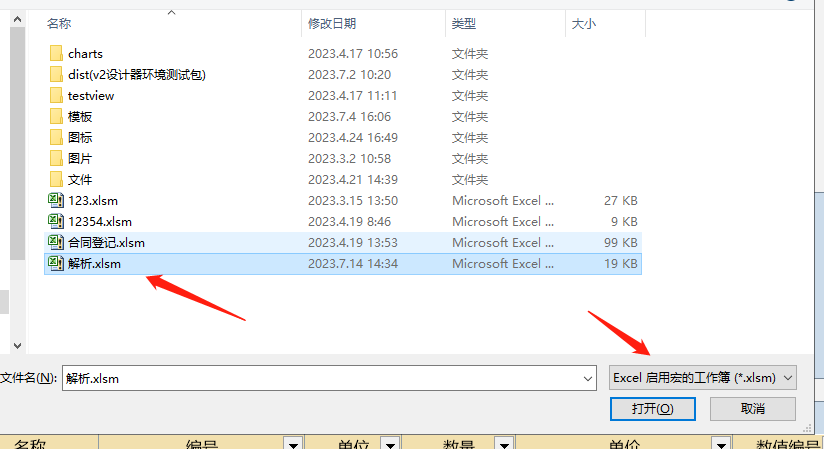
Task: Click the 取消 button
Action: (x=752, y=408)
